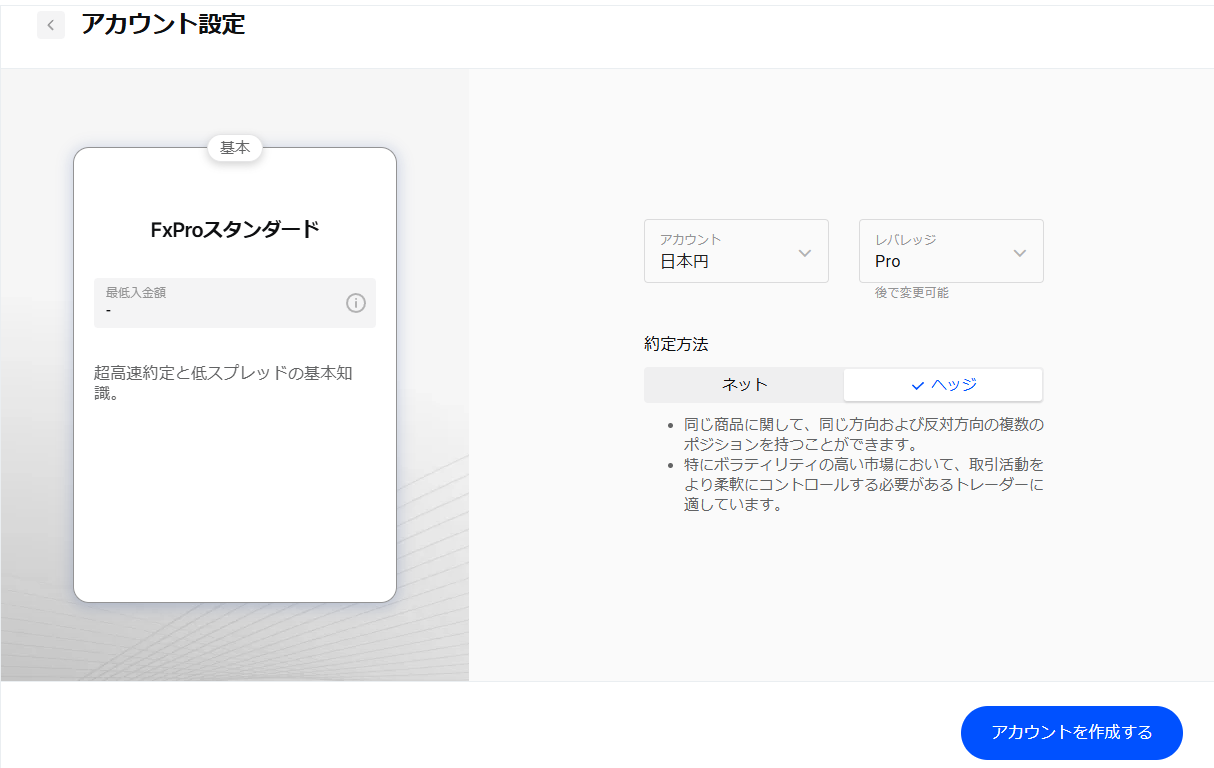The width and height of the screenshot is (1214, 768).
Task: Click the checkmark icon next to ヘッジ
Action: click(917, 385)
